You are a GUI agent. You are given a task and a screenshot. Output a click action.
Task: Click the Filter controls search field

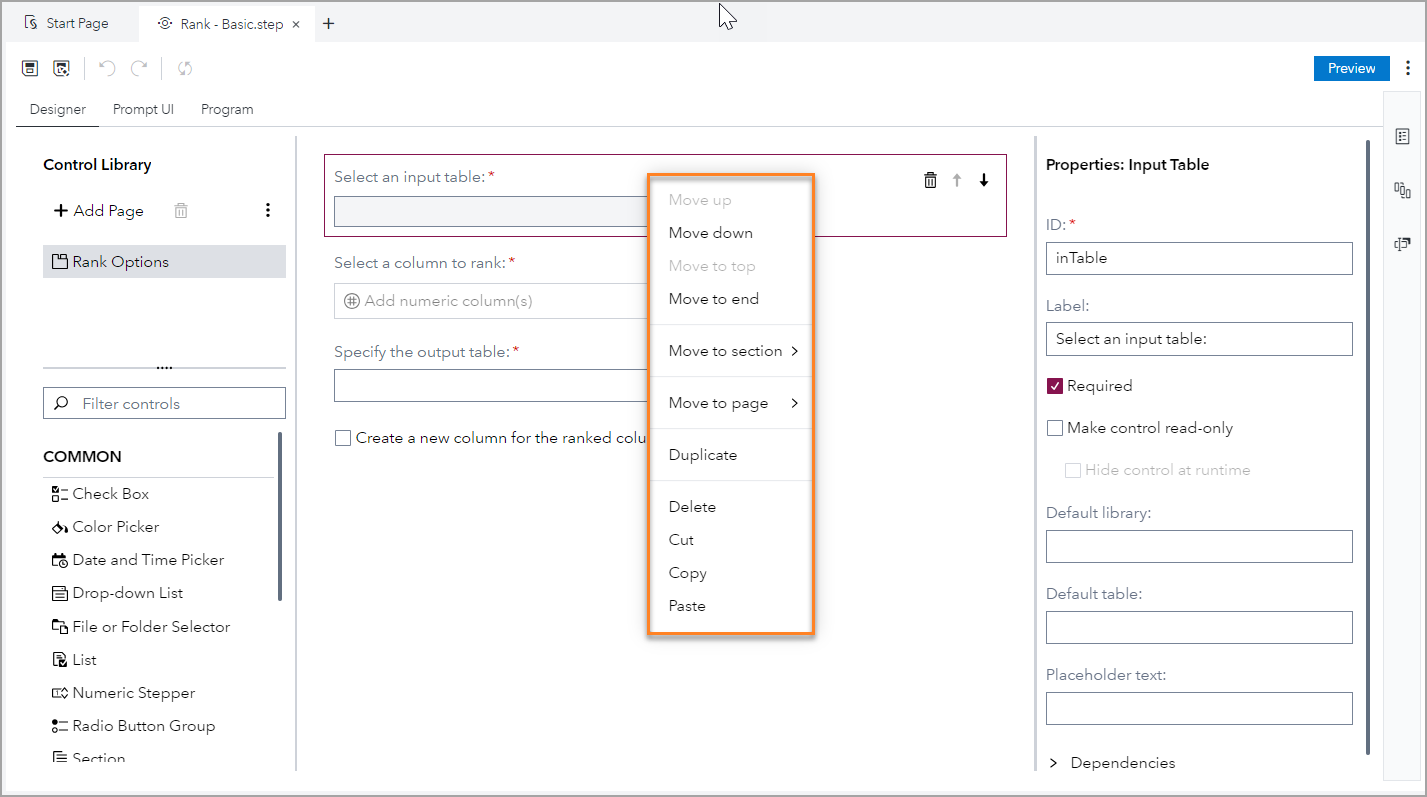coord(163,402)
